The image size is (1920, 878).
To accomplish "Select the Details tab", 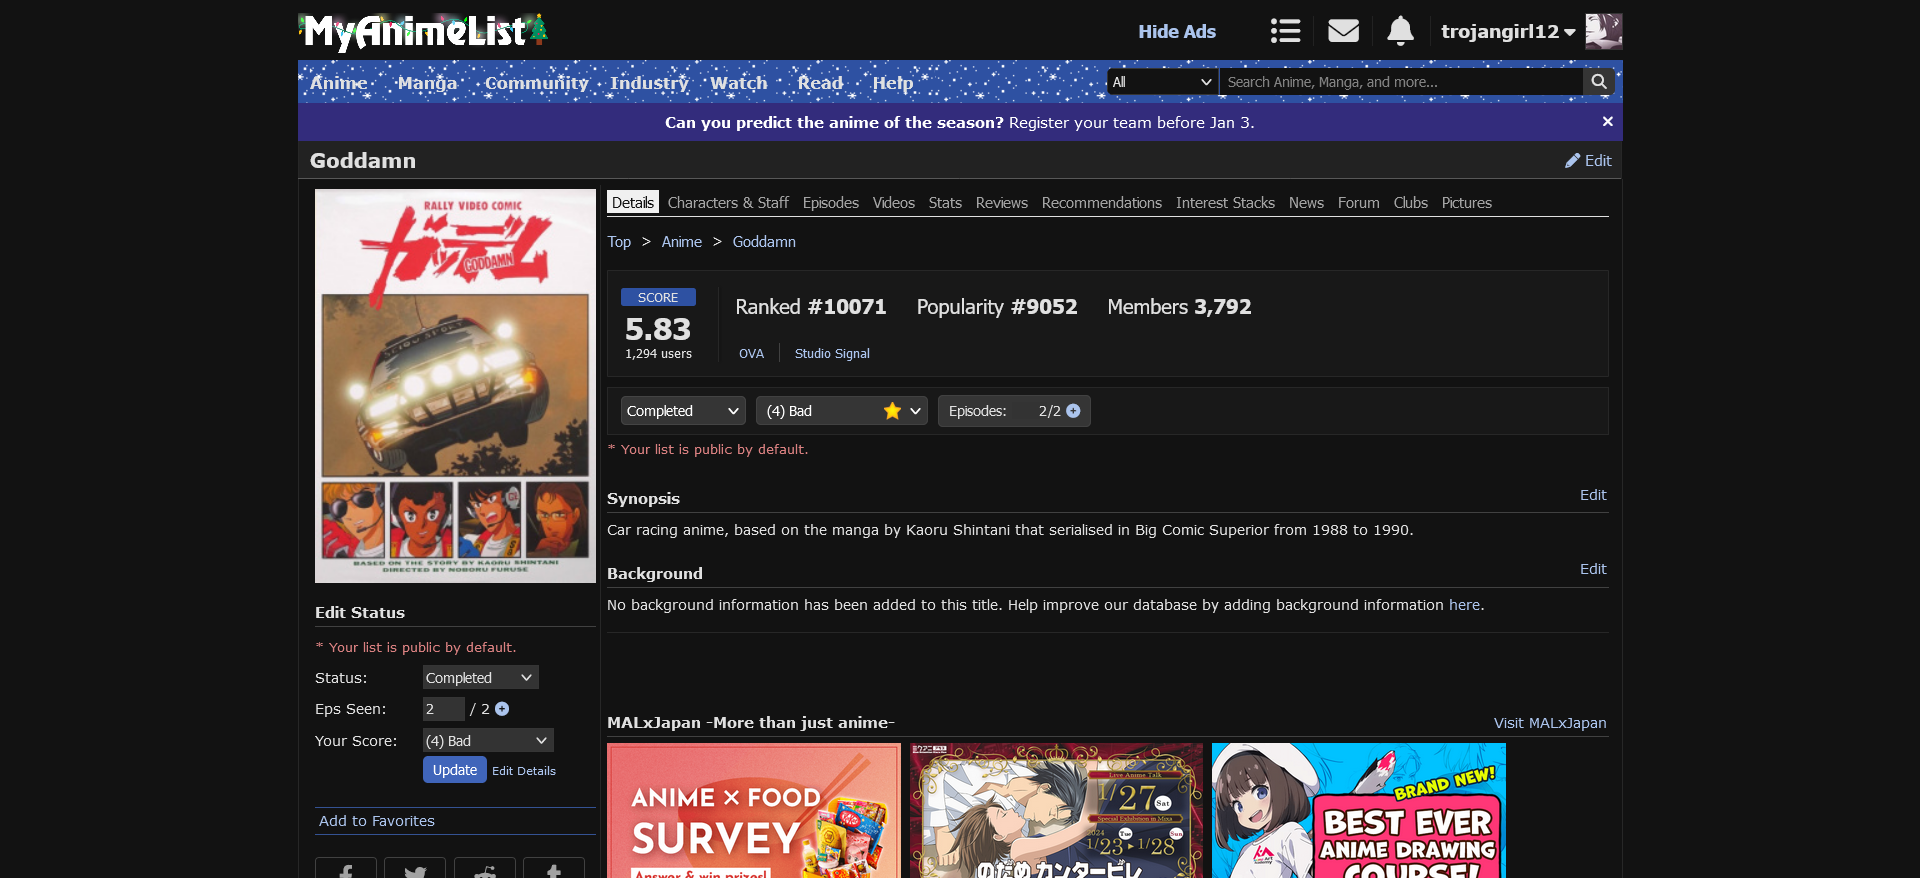I will (x=633, y=202).
